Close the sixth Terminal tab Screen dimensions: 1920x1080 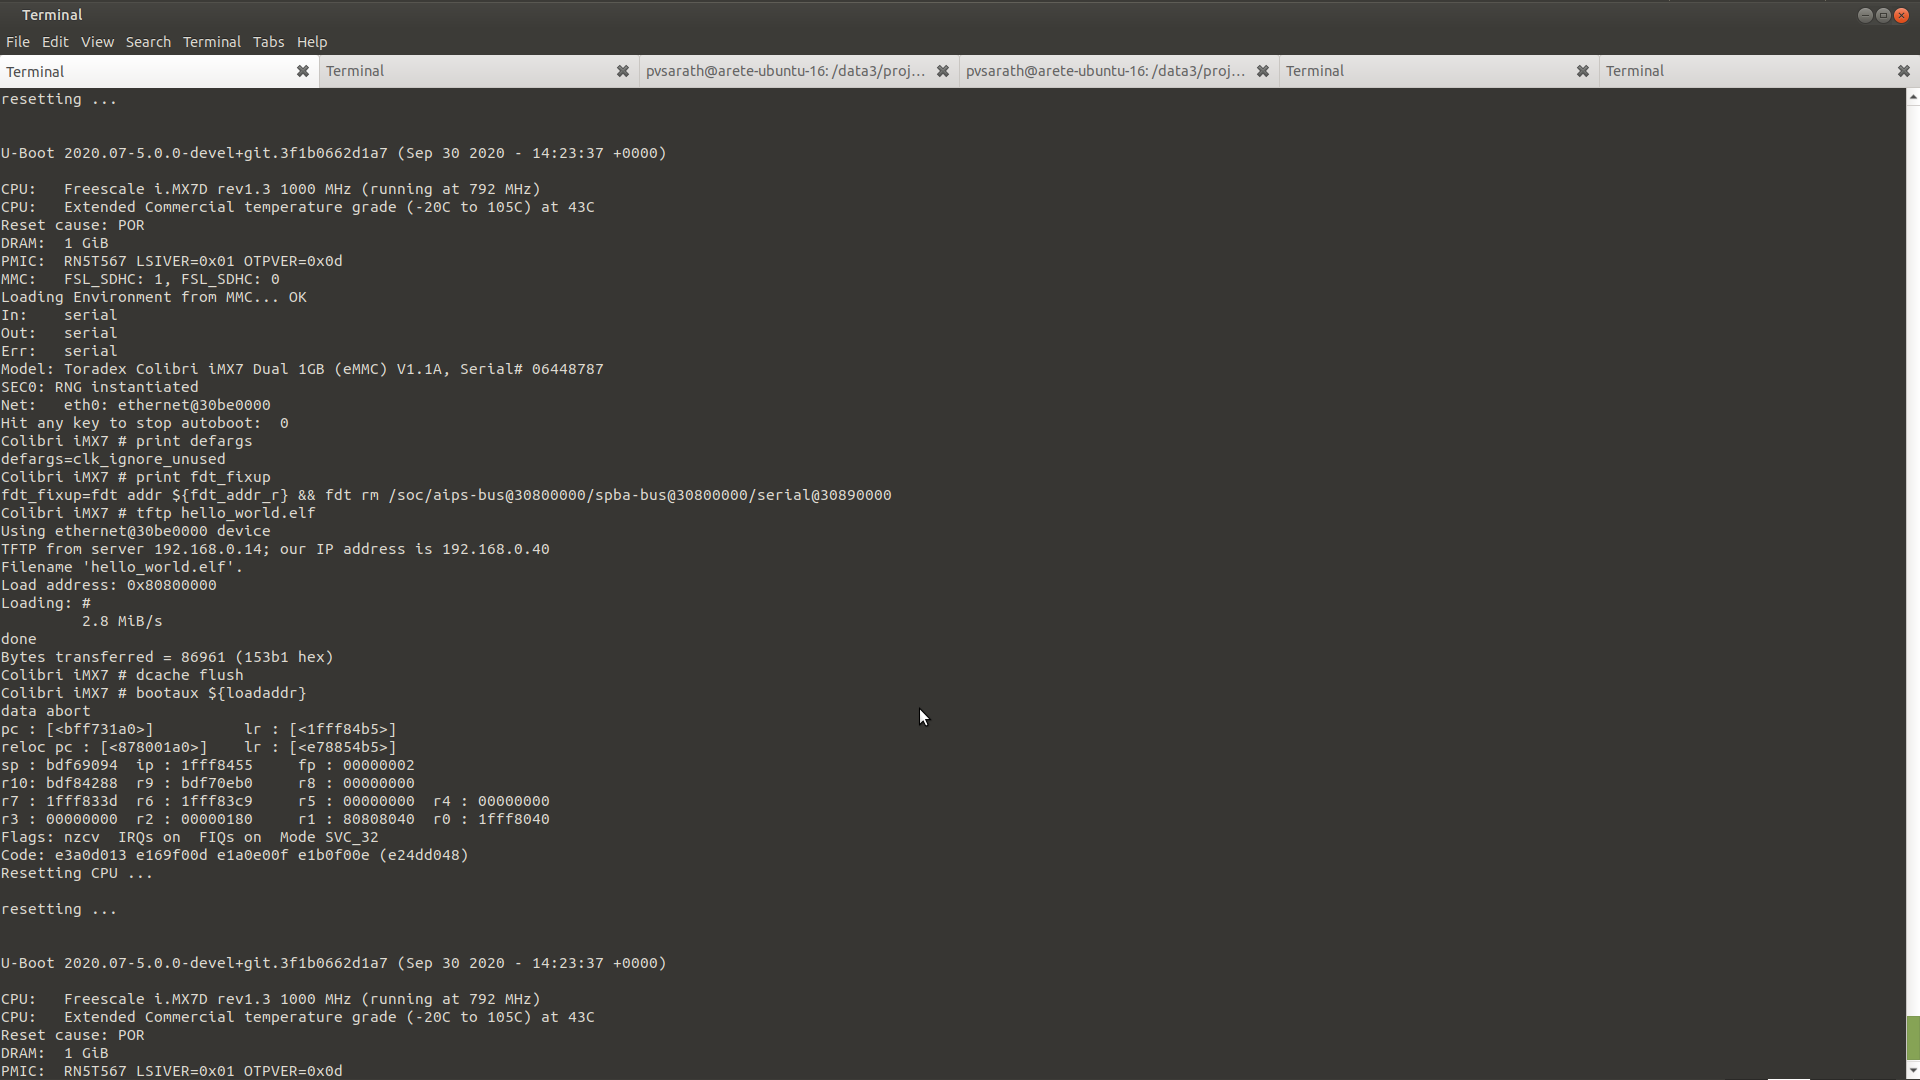coord(1904,71)
